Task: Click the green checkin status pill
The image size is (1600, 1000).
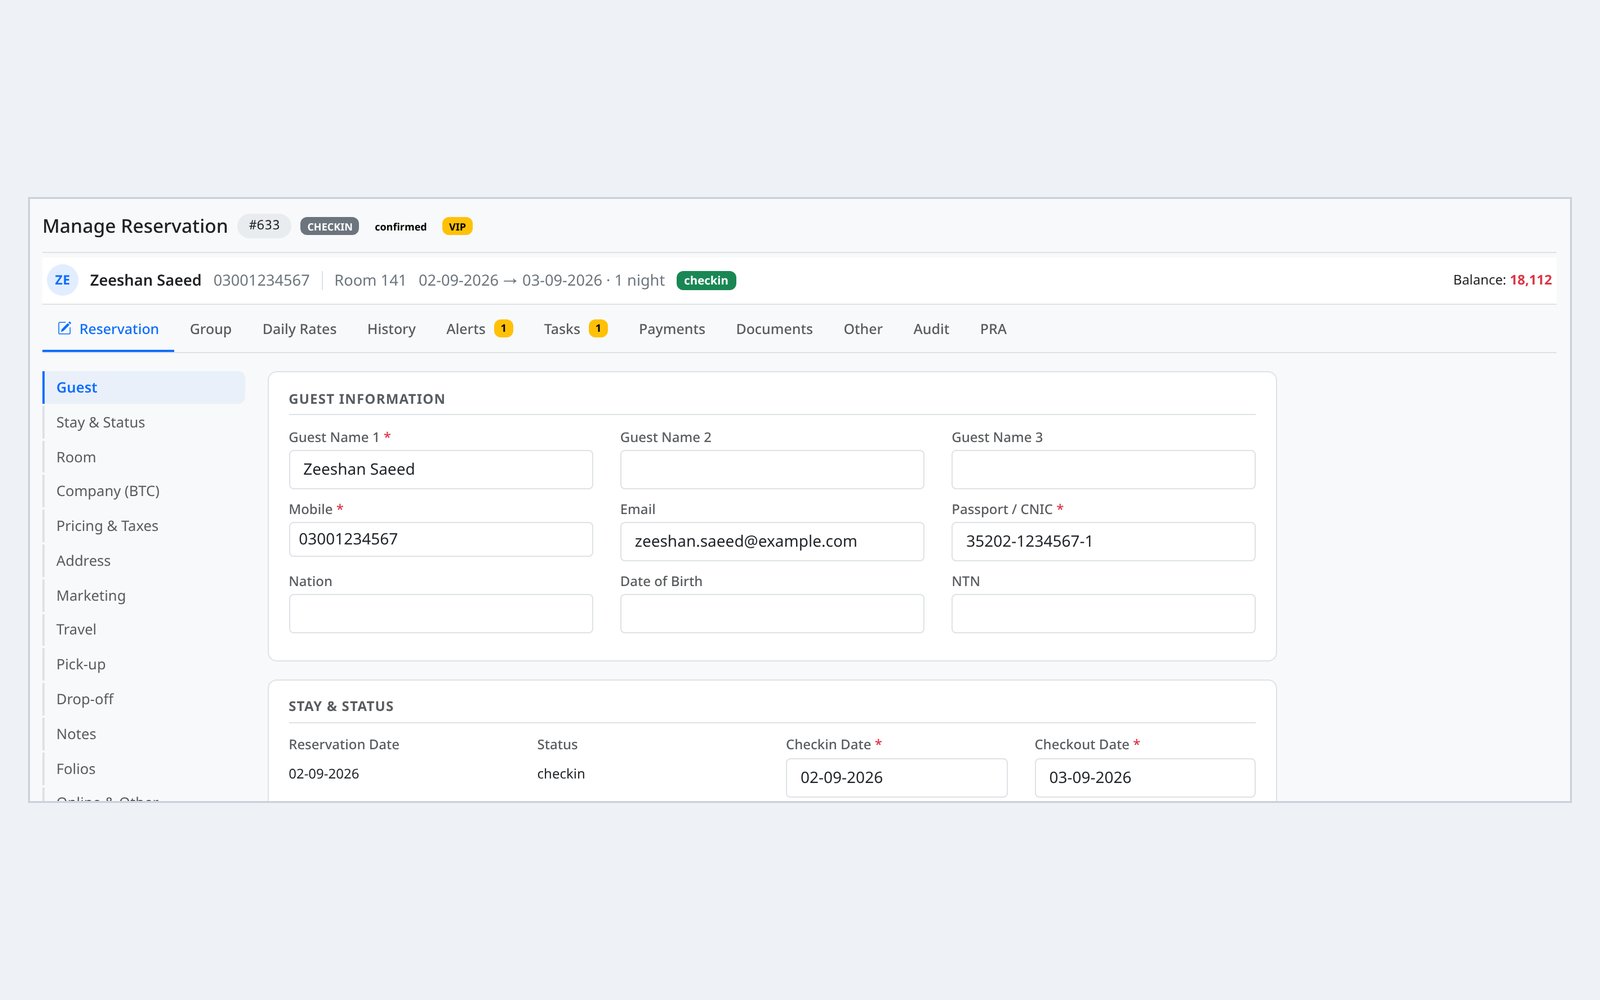Action: tap(706, 281)
